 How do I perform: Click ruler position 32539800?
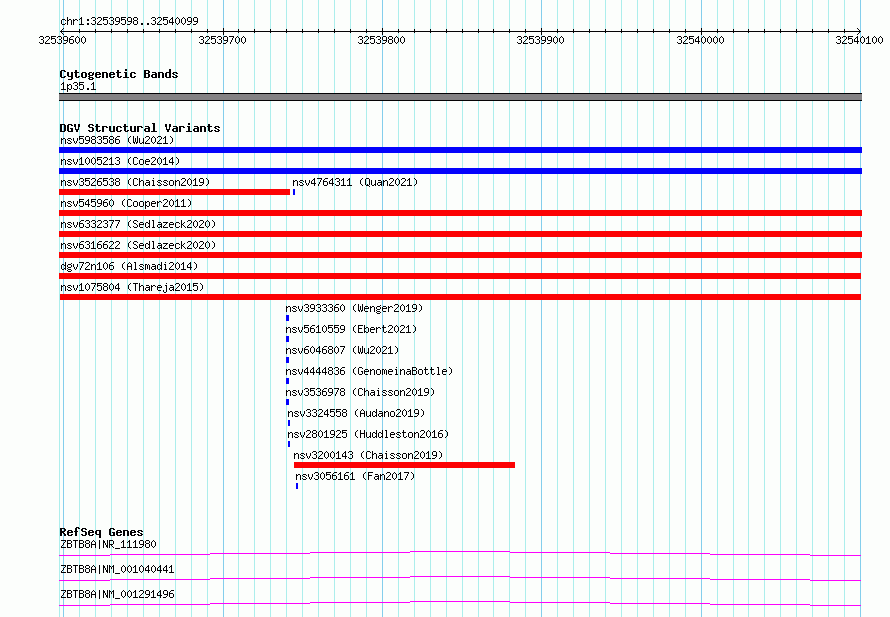[x=381, y=40]
